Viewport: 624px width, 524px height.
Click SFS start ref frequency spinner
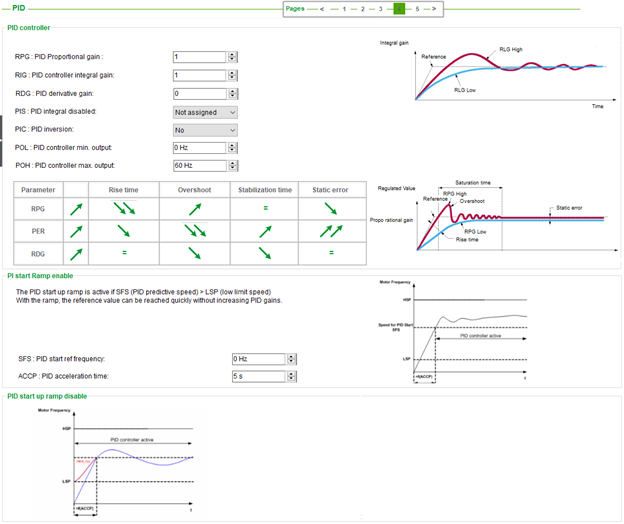[x=292, y=359]
